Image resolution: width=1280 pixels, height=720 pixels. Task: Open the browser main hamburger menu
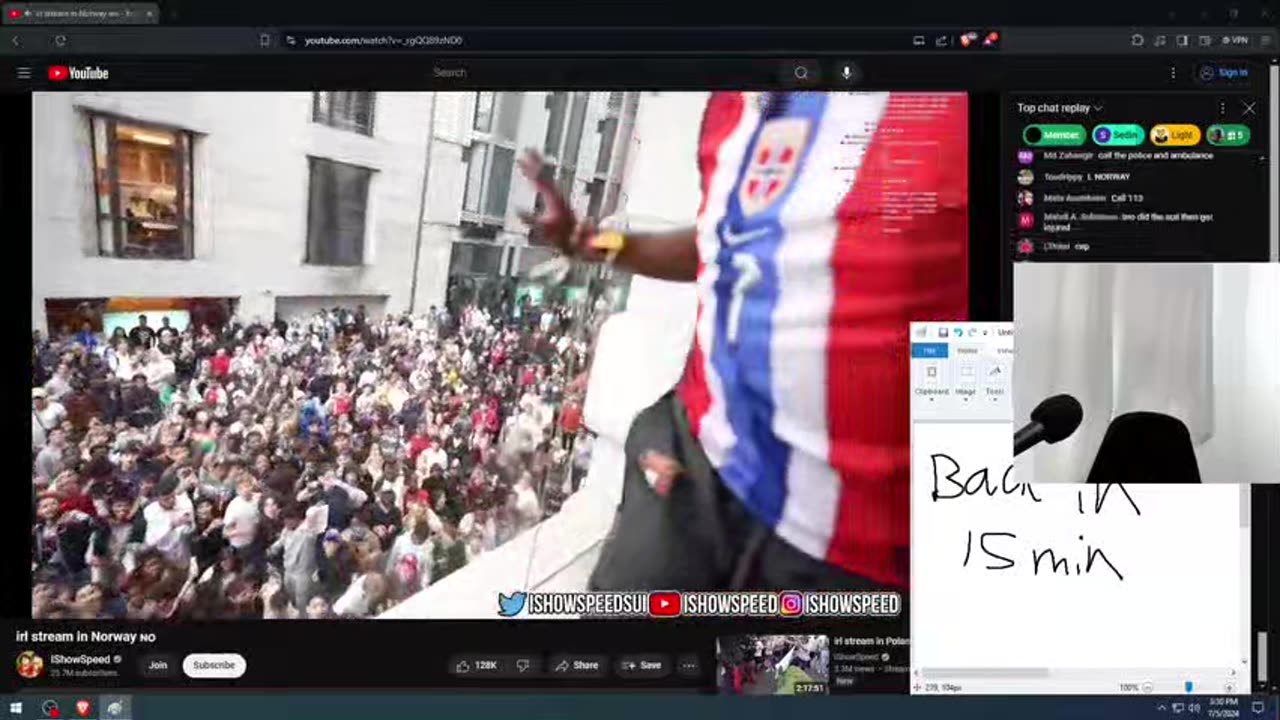coord(1264,40)
